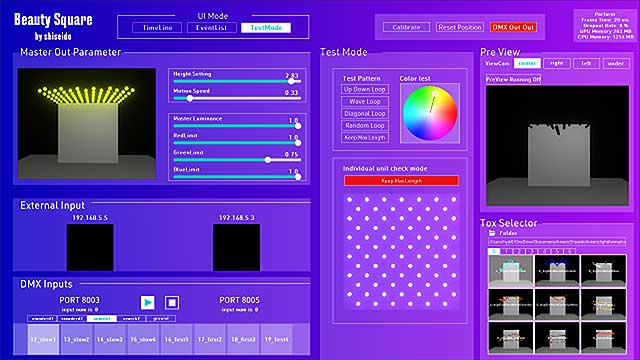The width and height of the screenshot is (640, 360).
Task: Start DMX input with the play button
Action: [148, 302]
